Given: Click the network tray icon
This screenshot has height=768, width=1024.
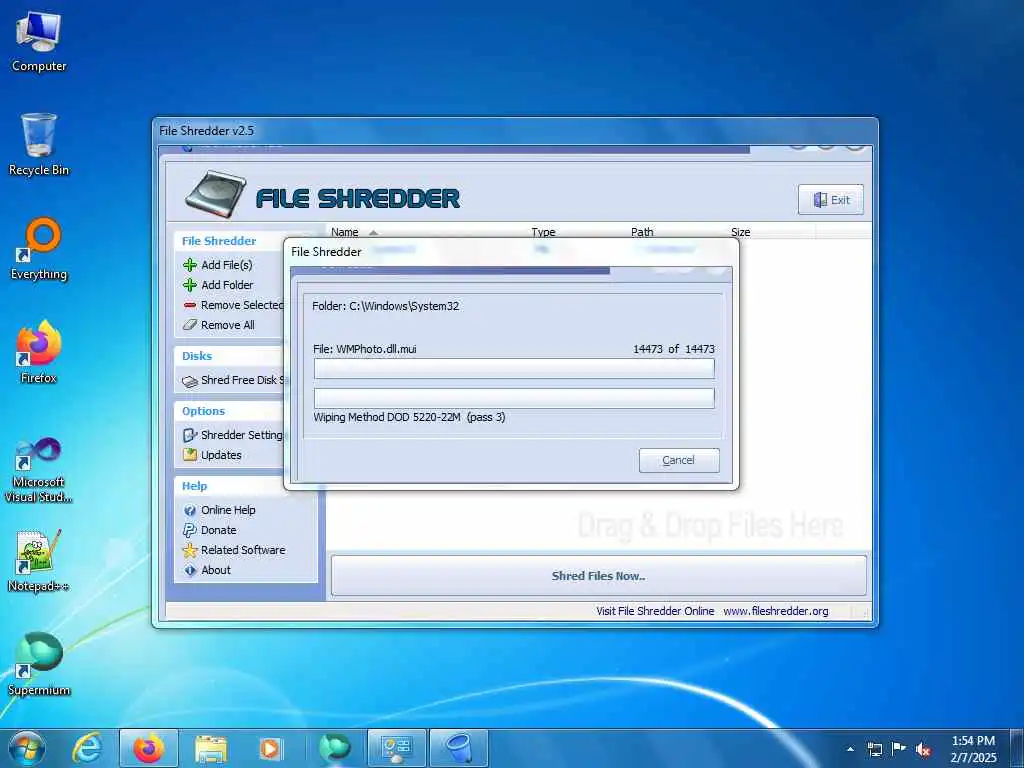Looking at the screenshot, I should tap(874, 749).
